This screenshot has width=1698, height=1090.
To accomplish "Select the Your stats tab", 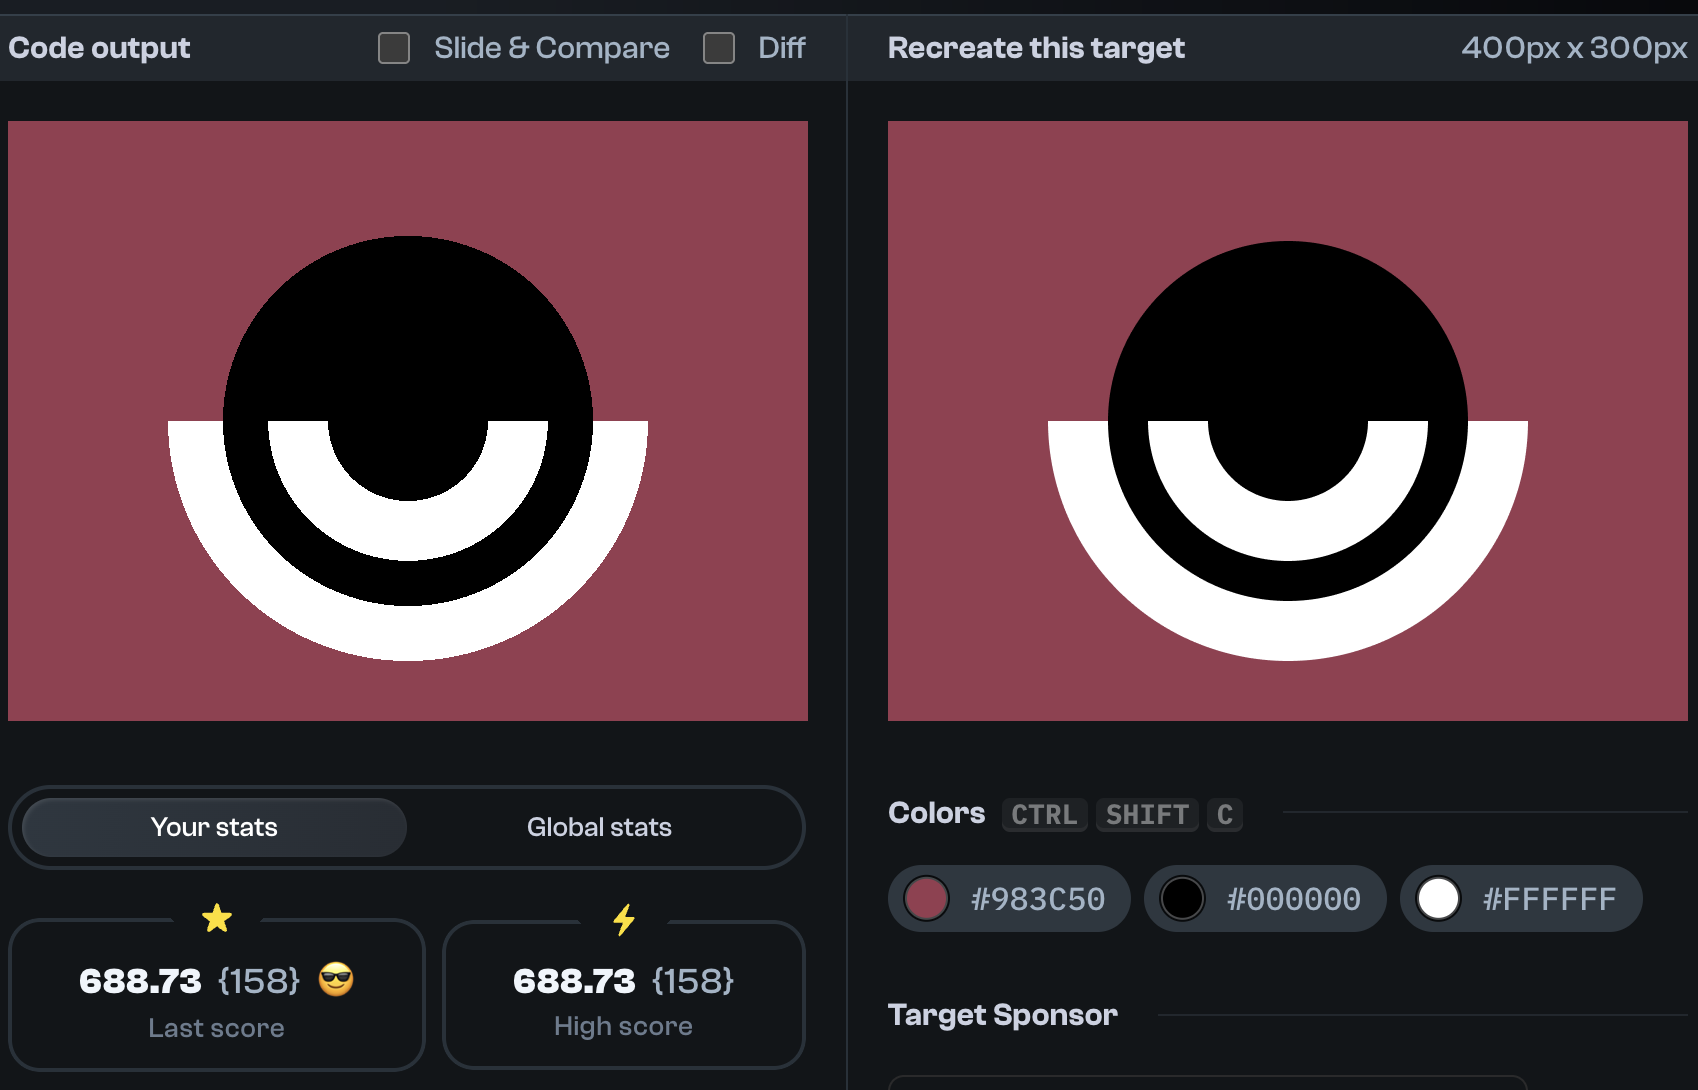I will click(213, 827).
